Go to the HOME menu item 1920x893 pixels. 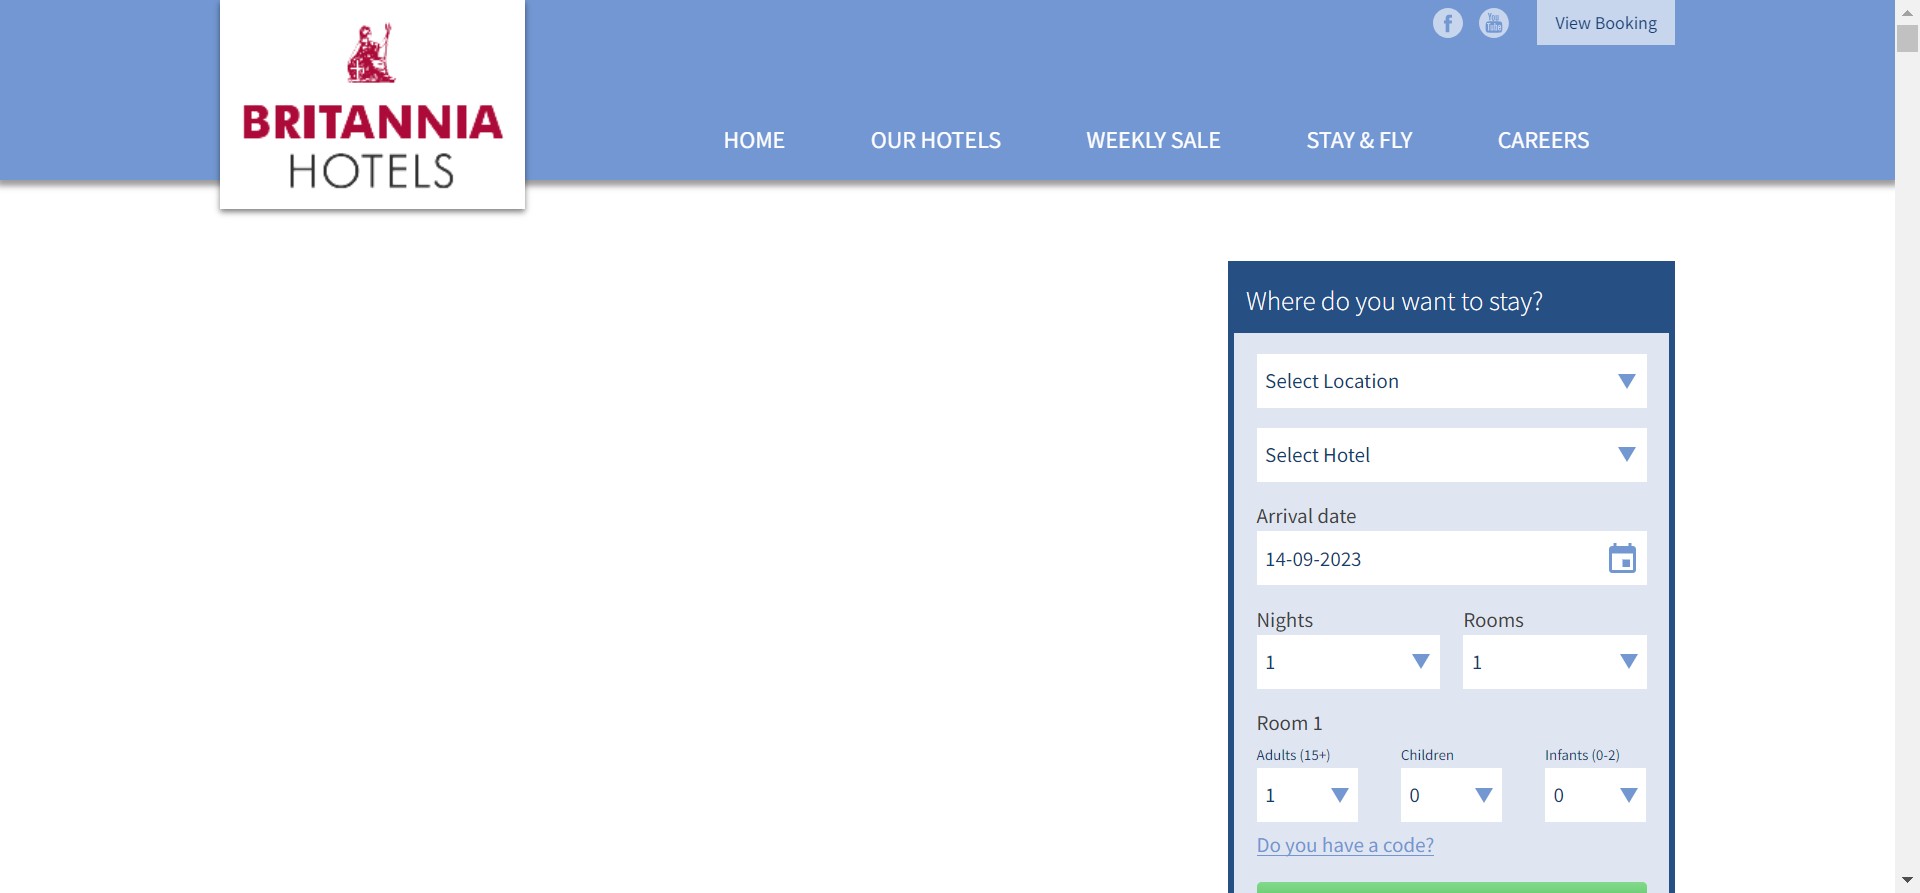pos(754,141)
